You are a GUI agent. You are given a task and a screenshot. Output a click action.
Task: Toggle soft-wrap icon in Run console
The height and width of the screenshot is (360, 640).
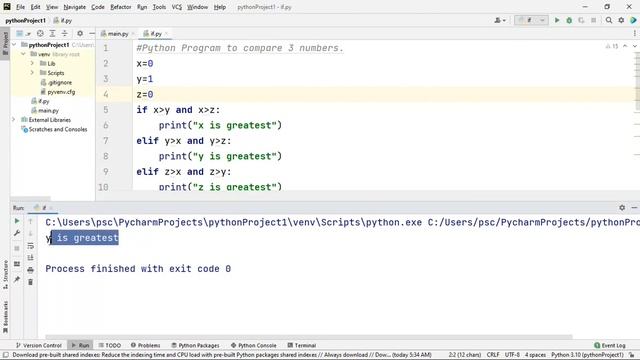tap(31, 246)
